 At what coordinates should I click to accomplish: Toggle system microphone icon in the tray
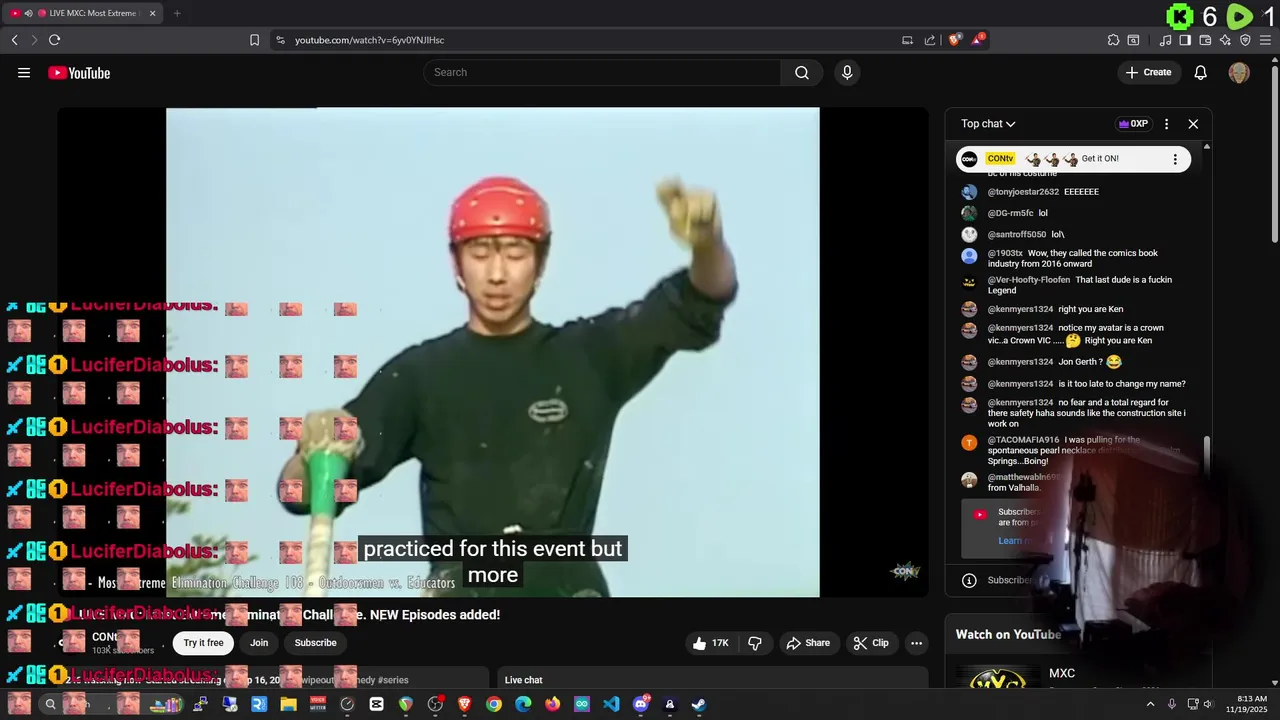(x=1171, y=704)
